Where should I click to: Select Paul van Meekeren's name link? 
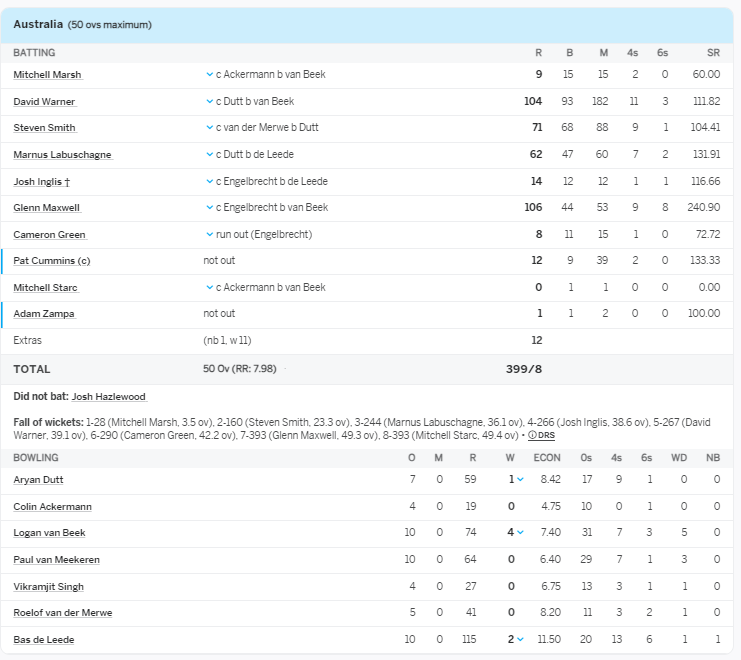point(56,560)
